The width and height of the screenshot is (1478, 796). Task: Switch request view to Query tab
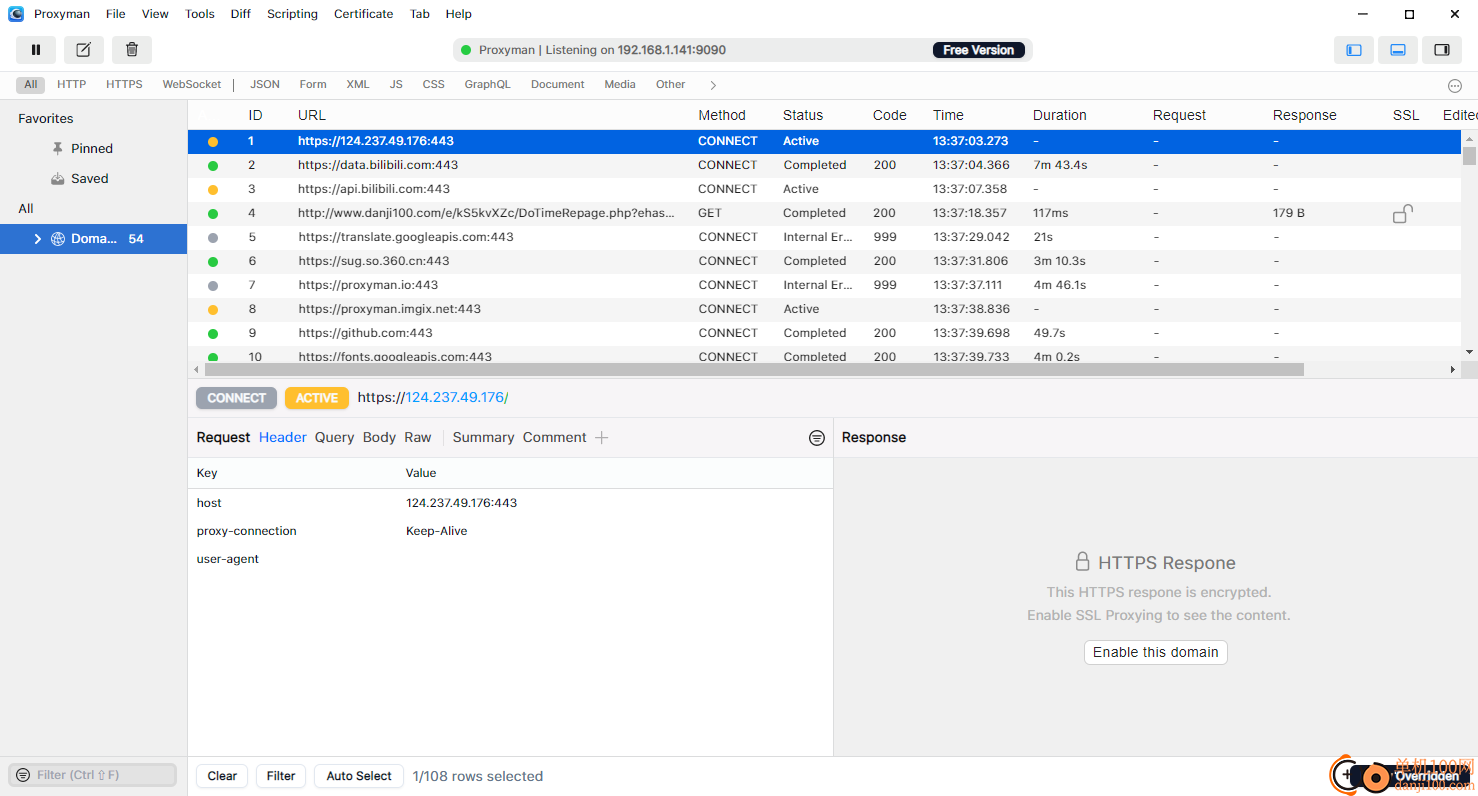coord(335,437)
